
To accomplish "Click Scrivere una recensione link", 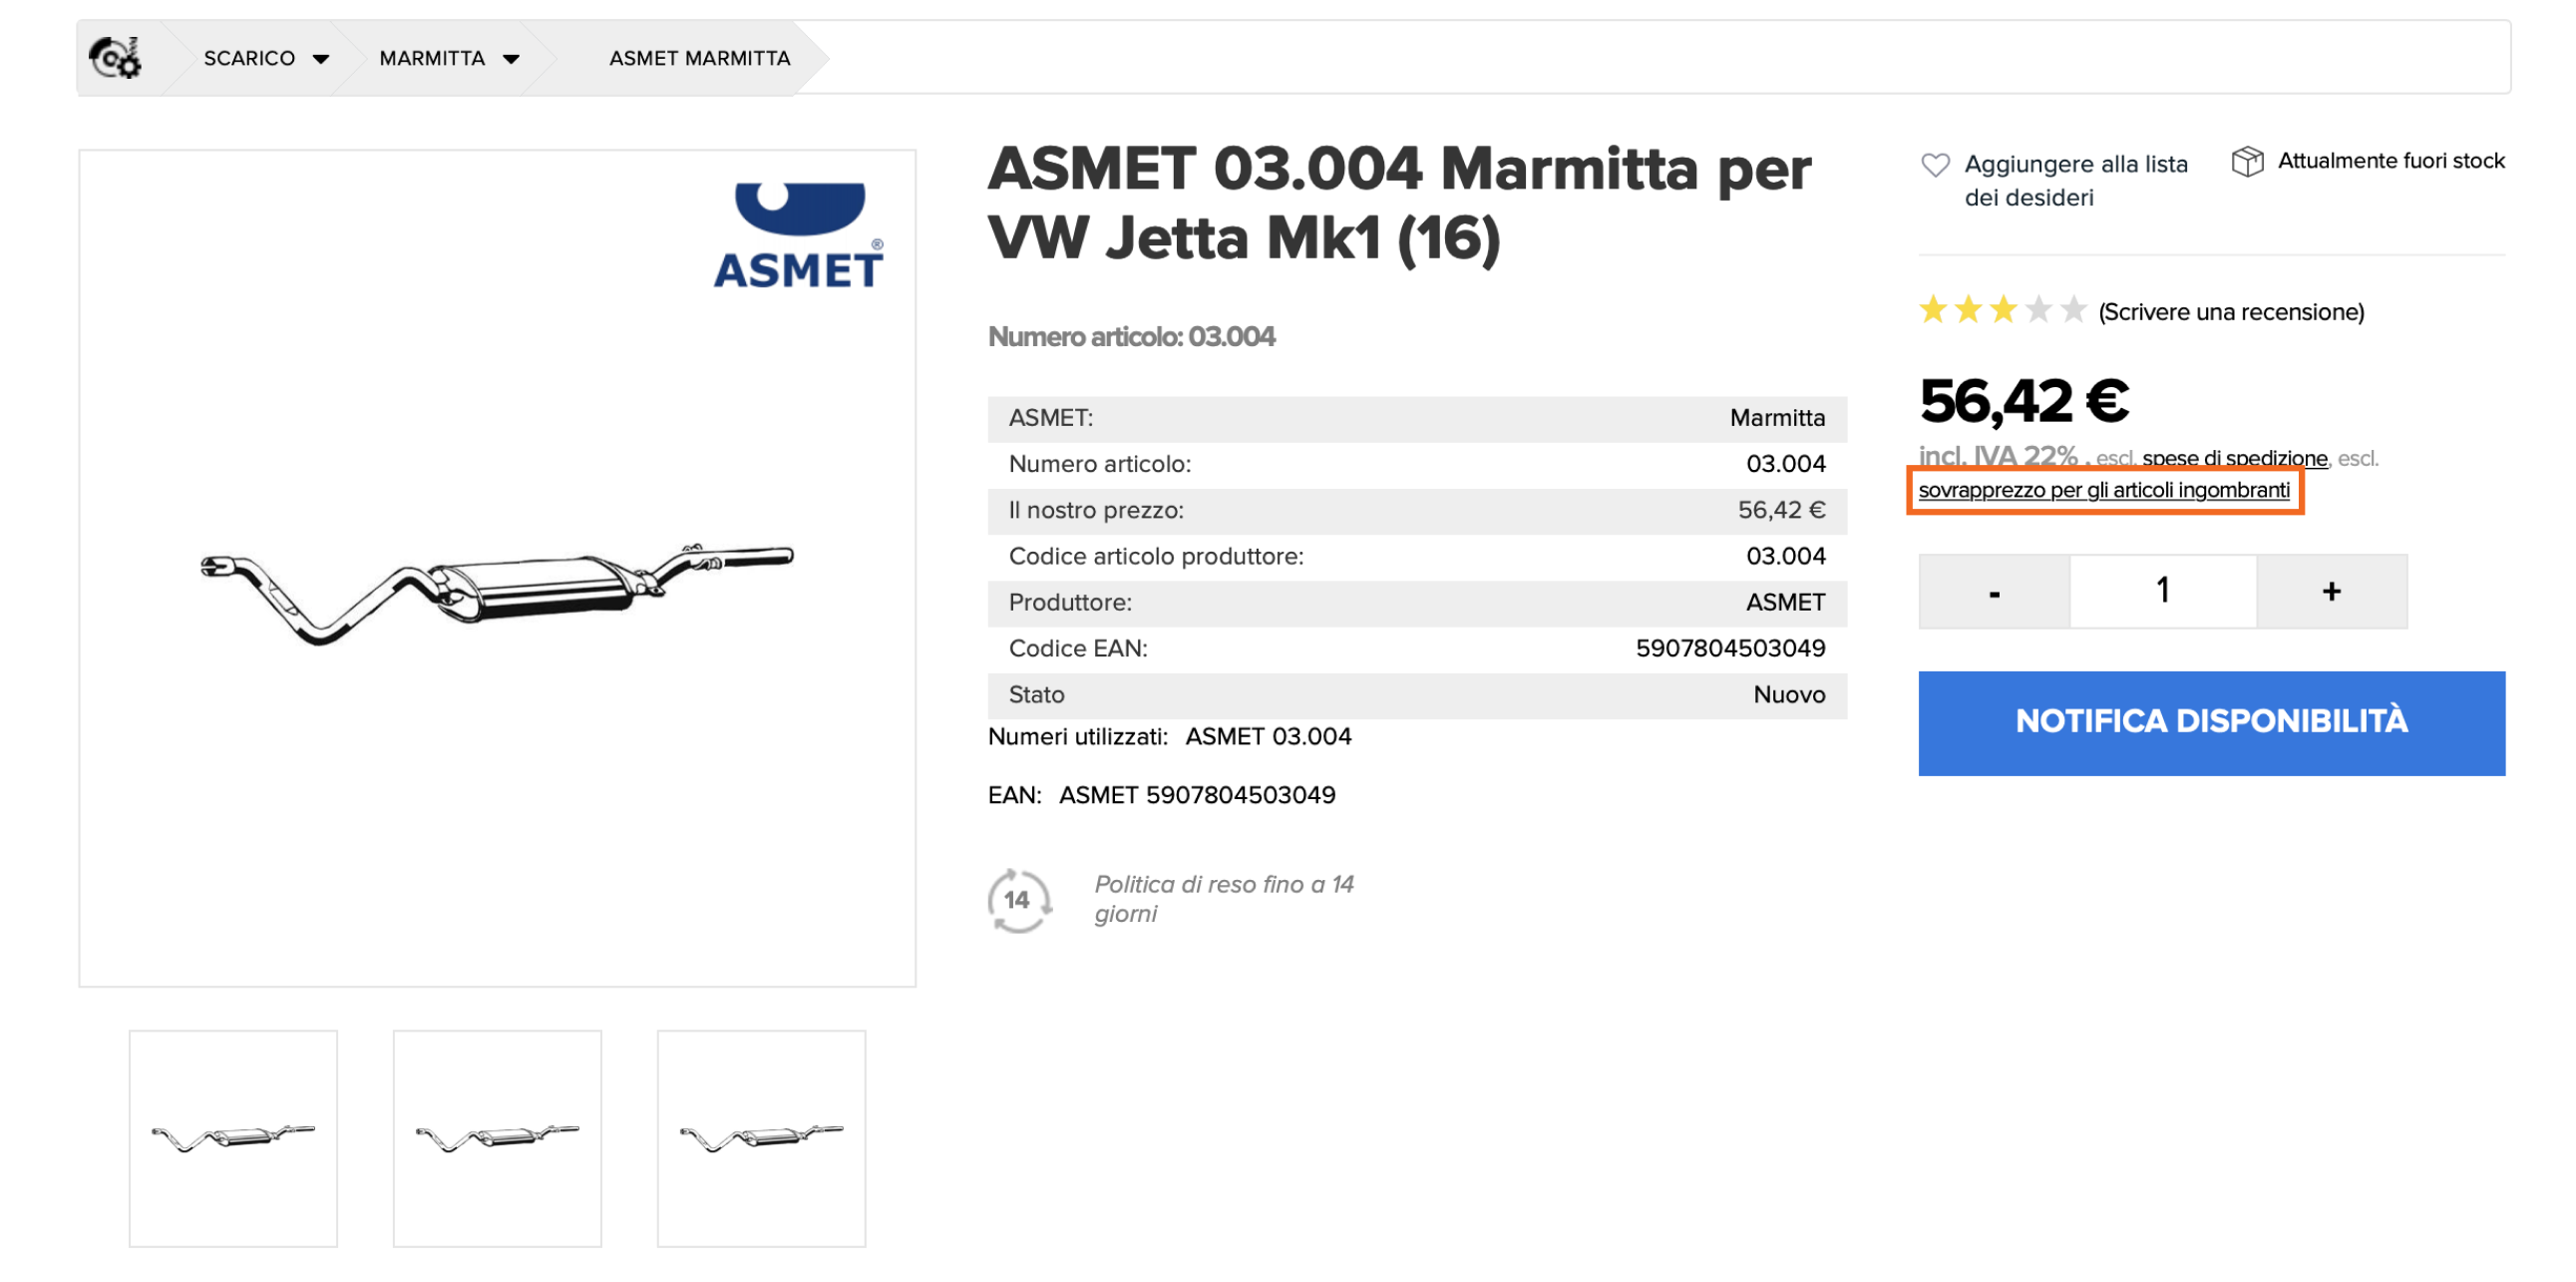I will click(x=2231, y=312).
